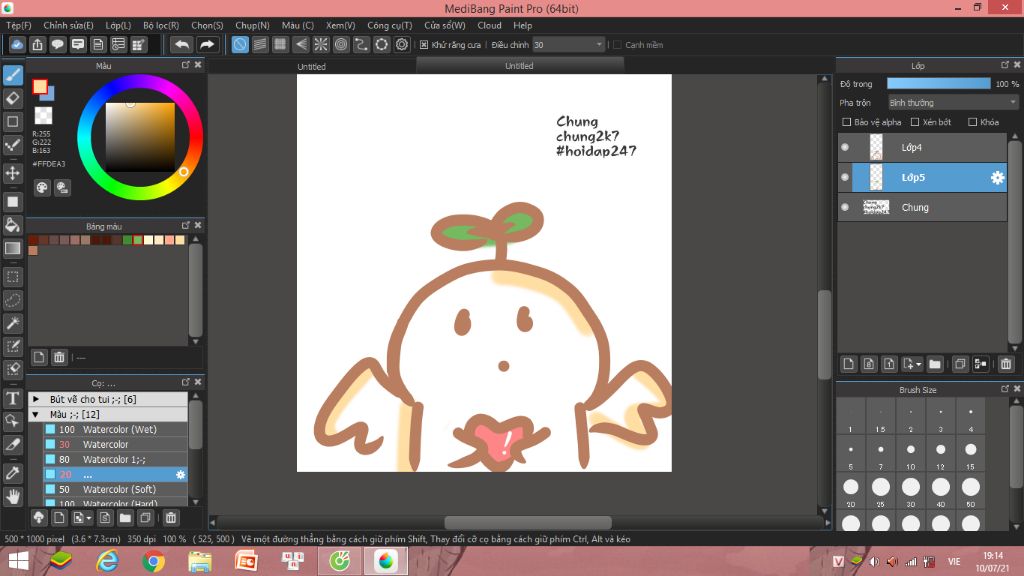Click the export/share icon in toolbar
Image resolution: width=1024 pixels, height=576 pixels.
pos(37,44)
